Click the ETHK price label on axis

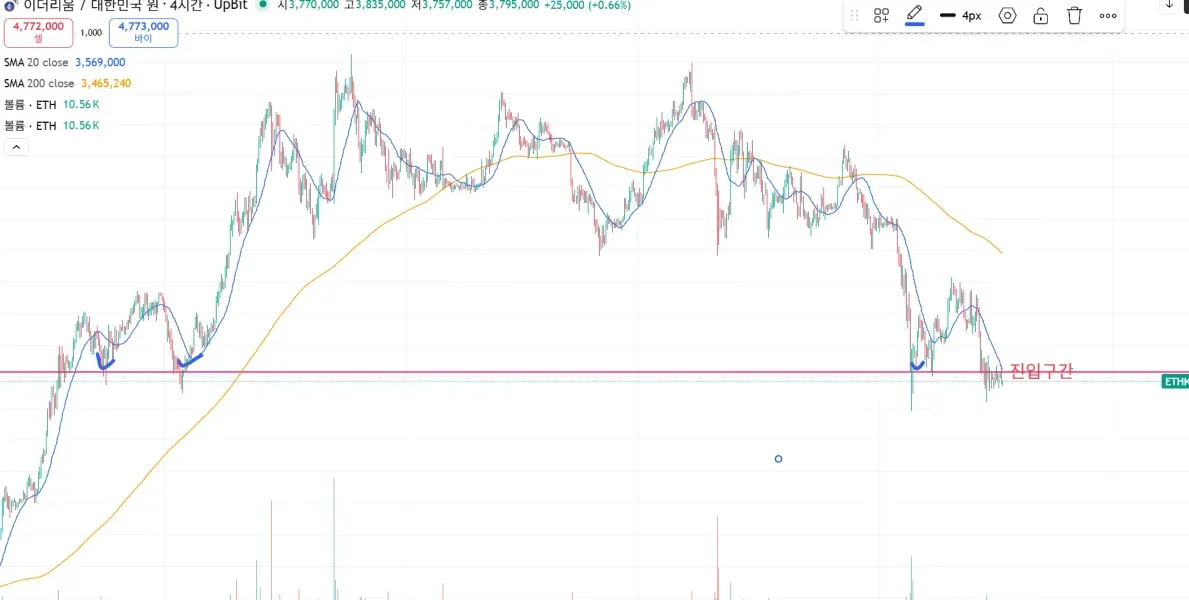click(x=1175, y=382)
